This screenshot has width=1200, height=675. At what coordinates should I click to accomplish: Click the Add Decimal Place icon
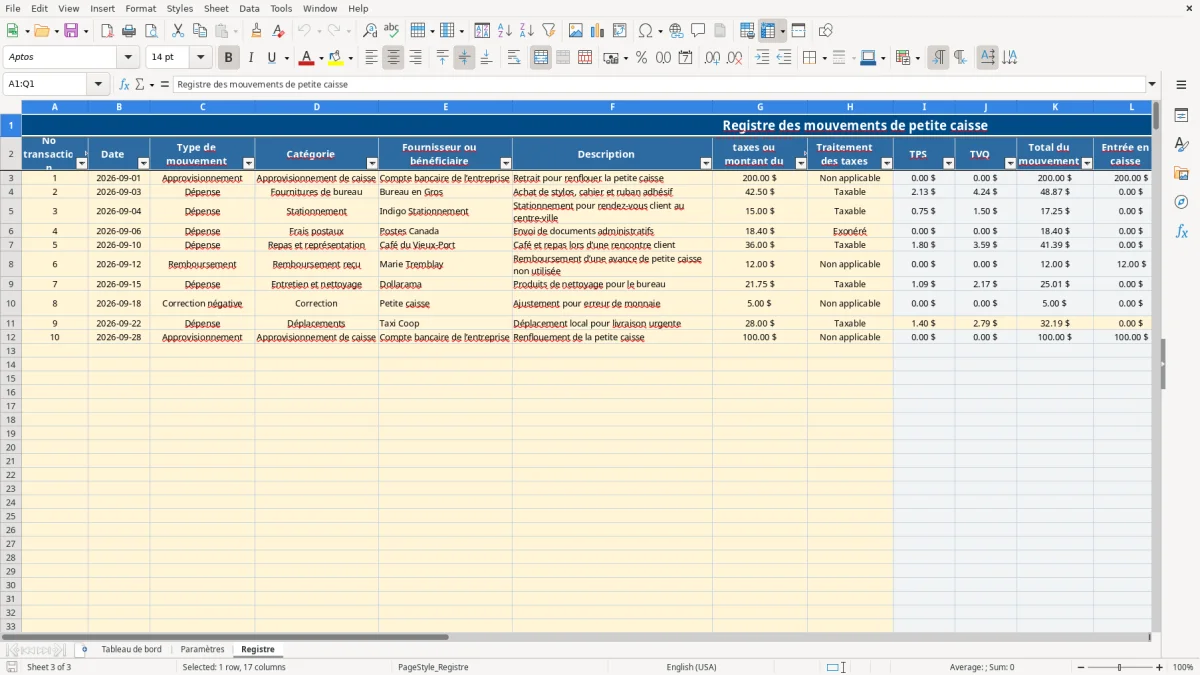(x=713, y=58)
